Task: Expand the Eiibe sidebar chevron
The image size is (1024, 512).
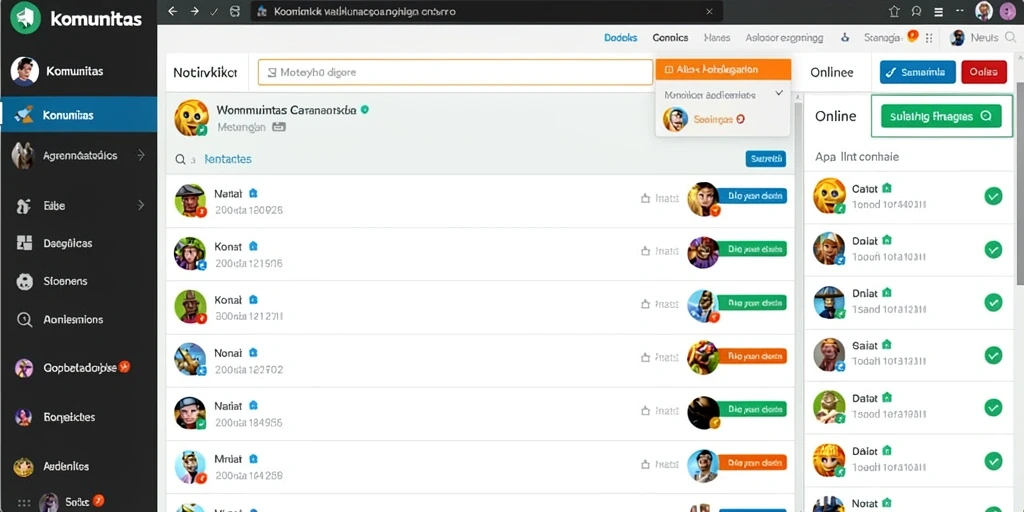Action: pyautogui.click(x=140, y=205)
